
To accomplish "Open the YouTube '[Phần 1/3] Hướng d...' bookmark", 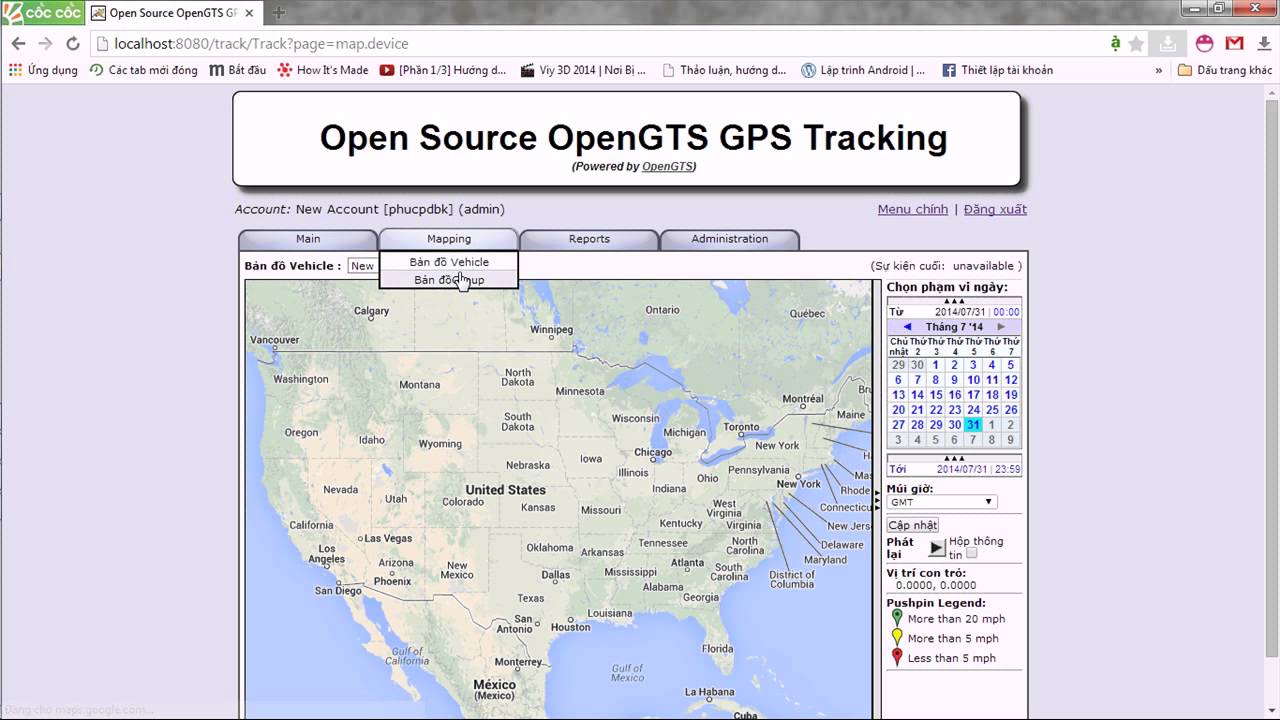I will (443, 70).
